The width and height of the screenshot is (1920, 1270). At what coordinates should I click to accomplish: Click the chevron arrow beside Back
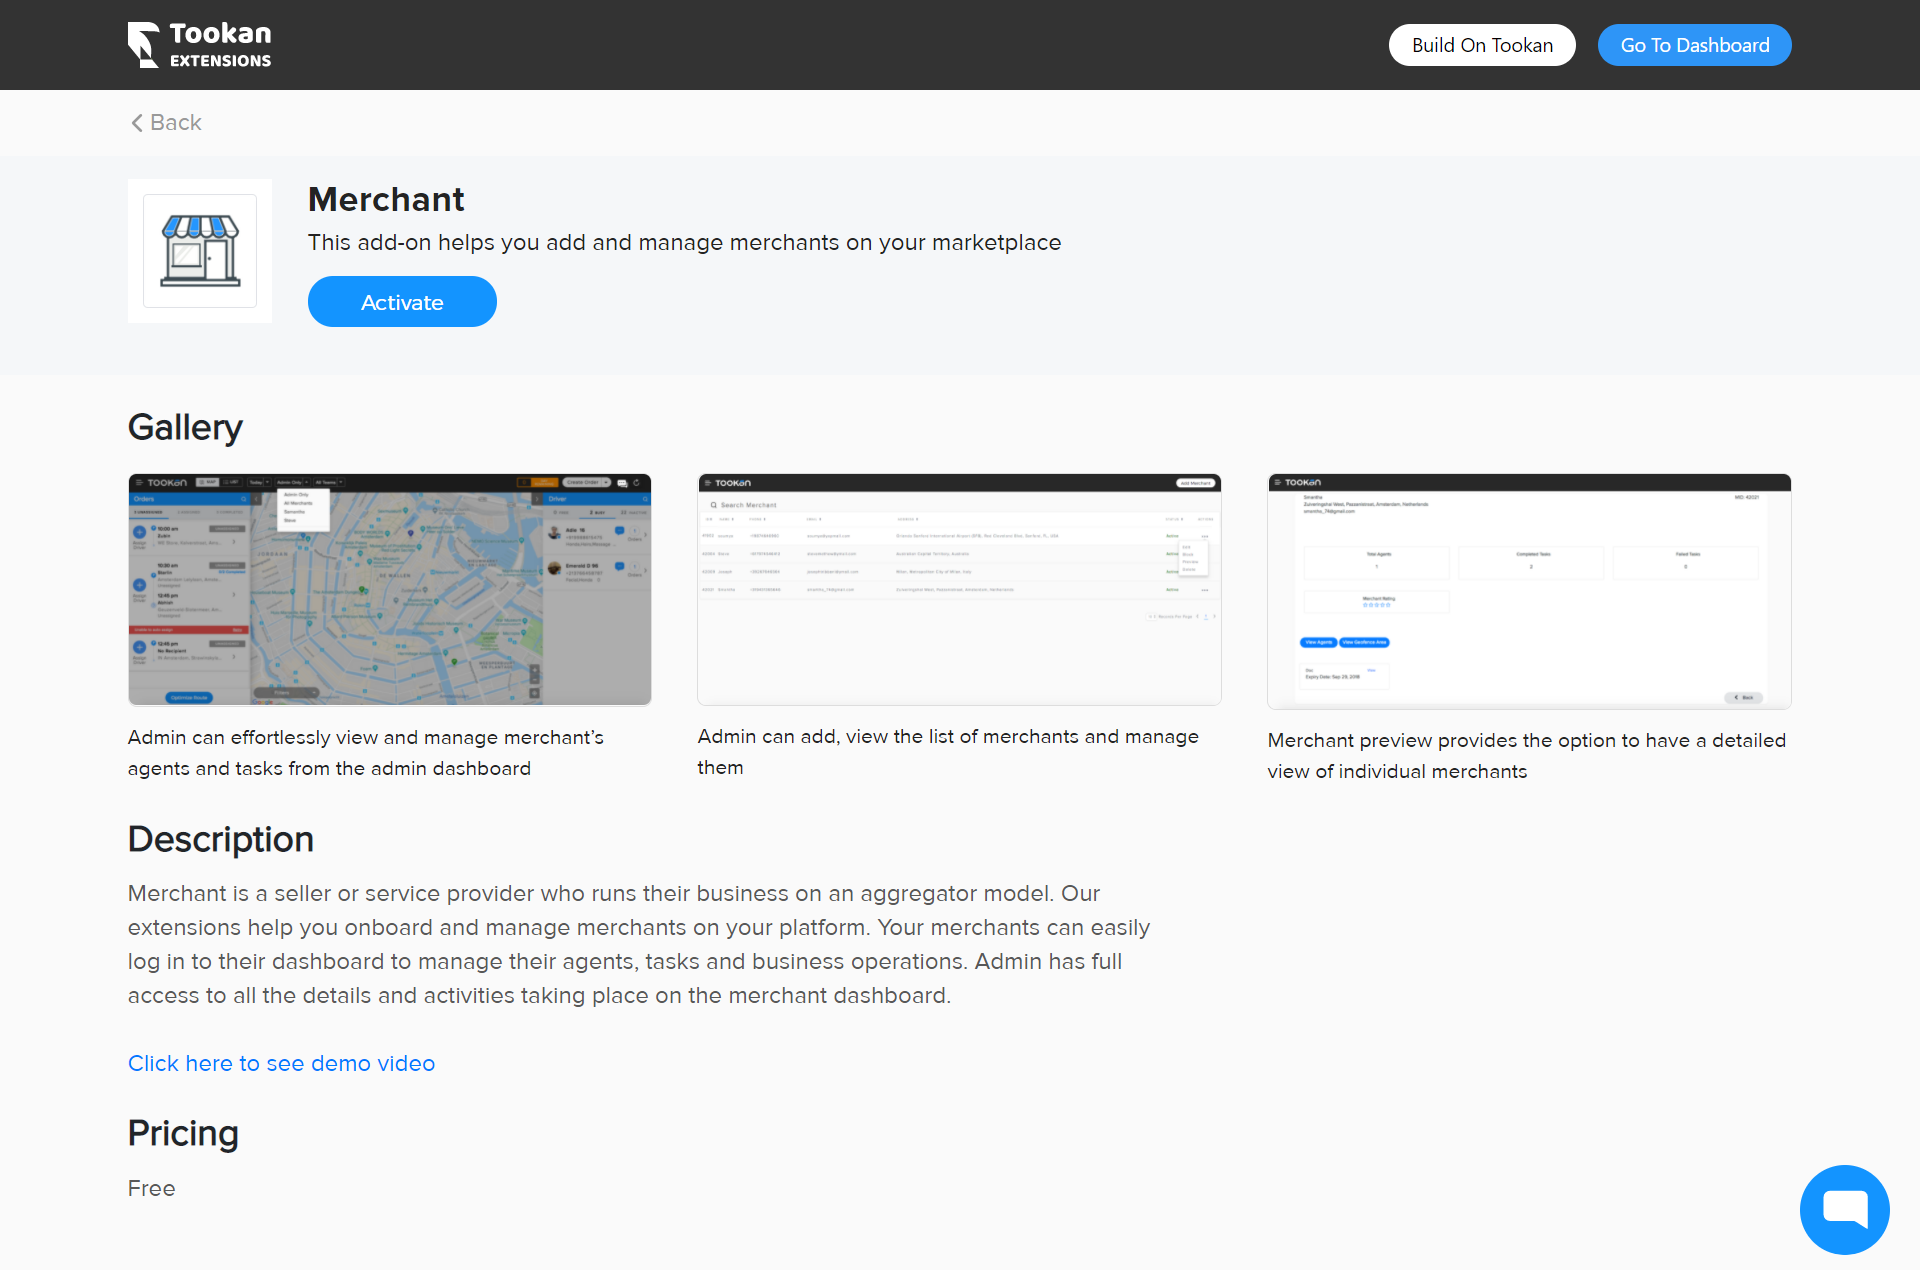137,123
